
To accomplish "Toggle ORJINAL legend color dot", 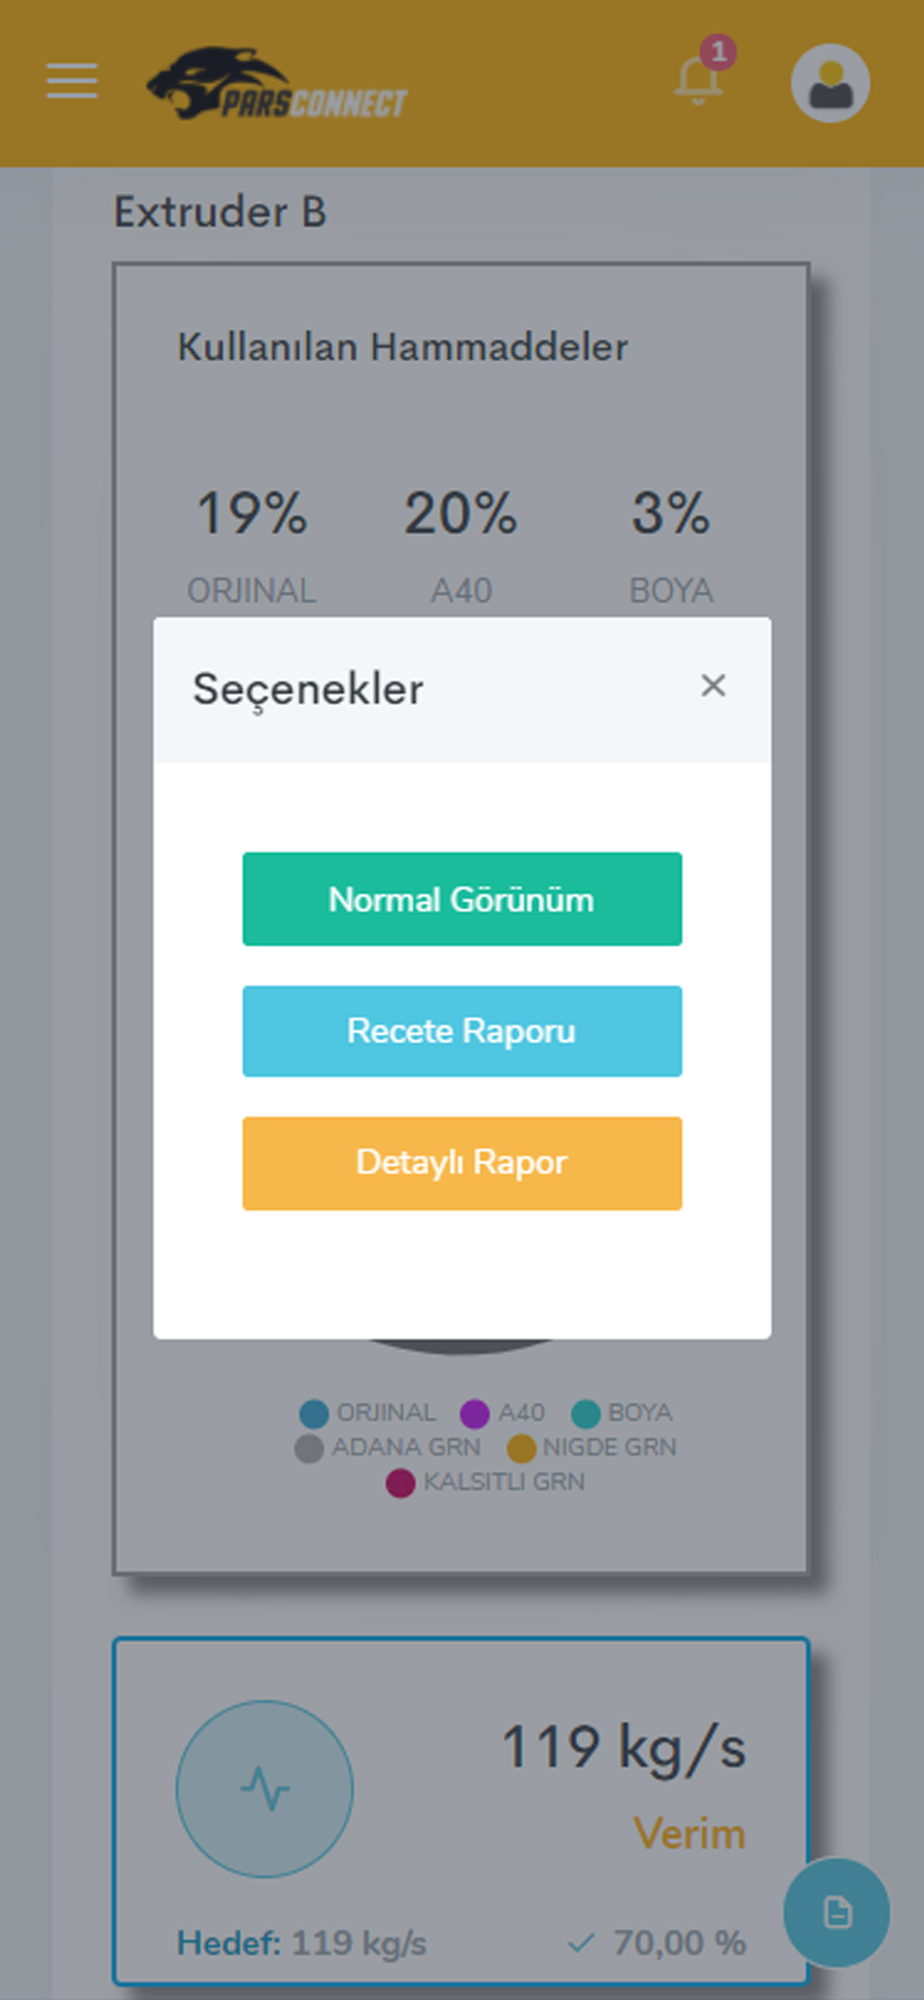I will coord(314,1414).
